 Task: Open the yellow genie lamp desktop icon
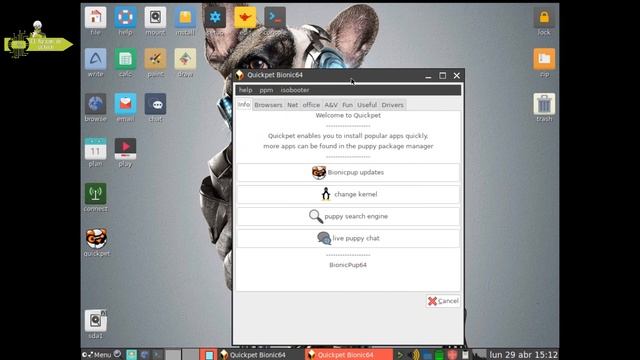[x=245, y=17]
